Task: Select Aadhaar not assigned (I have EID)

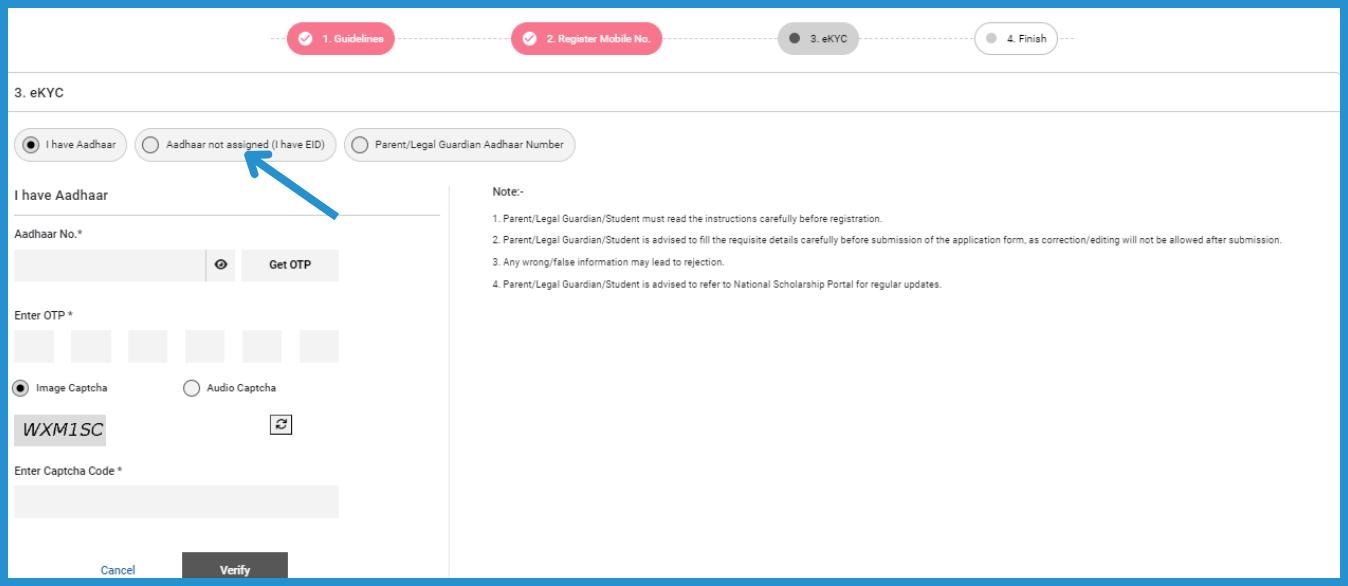Action: (x=149, y=144)
